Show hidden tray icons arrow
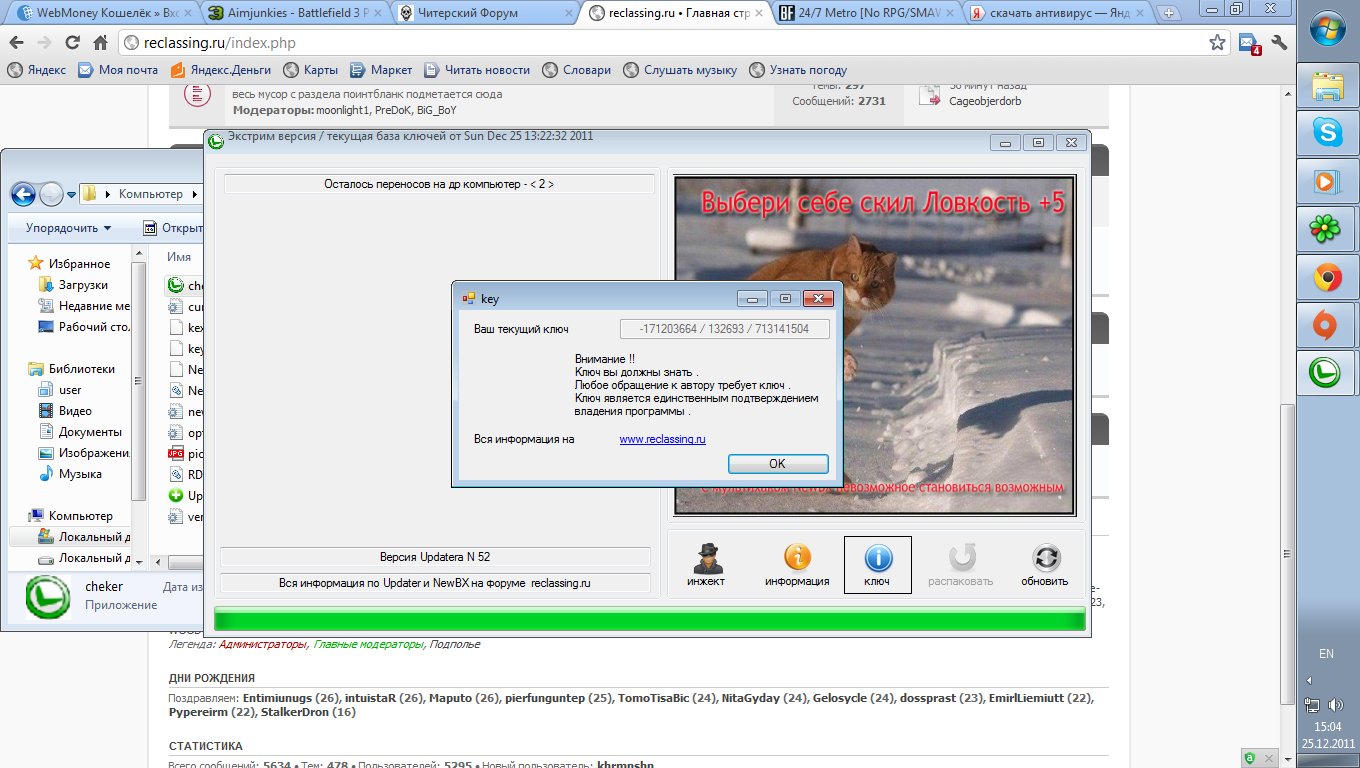This screenshot has width=1360, height=768. [1310, 680]
